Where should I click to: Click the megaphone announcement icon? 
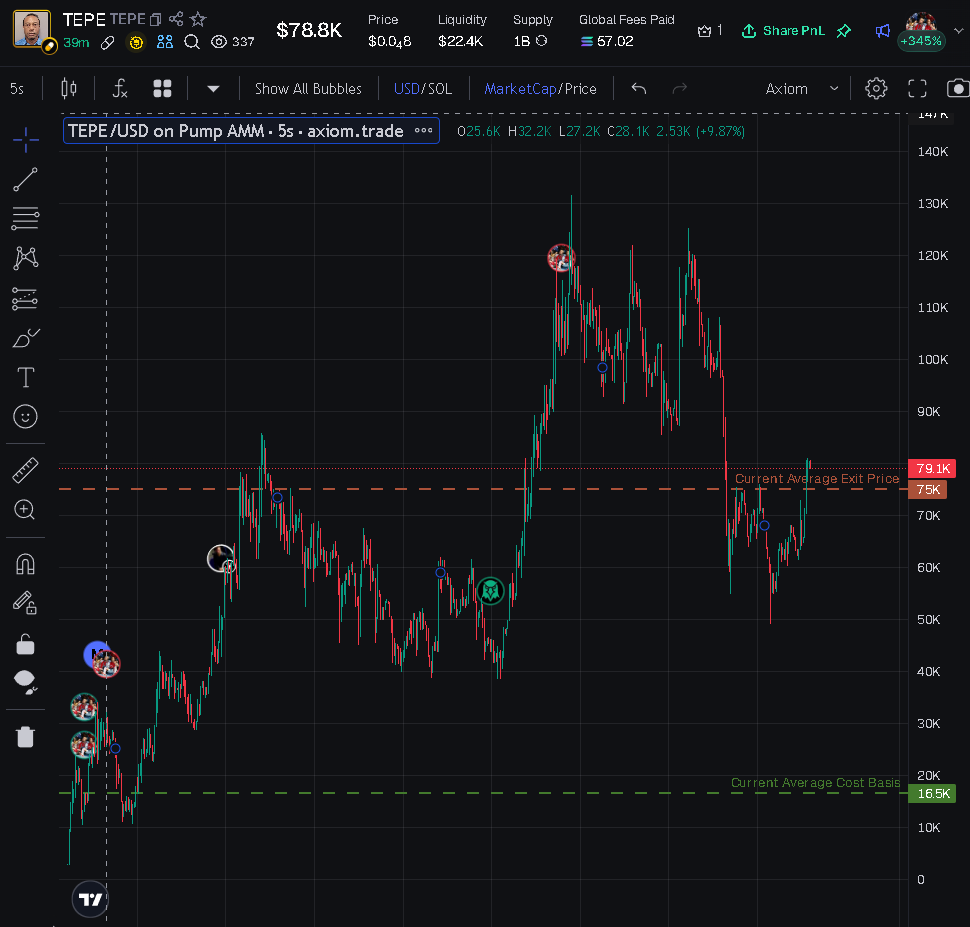(x=883, y=31)
